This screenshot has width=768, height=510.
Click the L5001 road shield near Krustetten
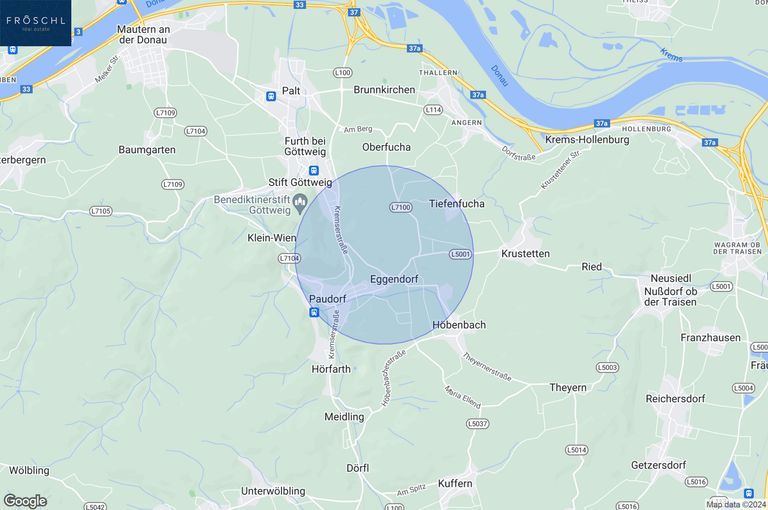(460, 254)
